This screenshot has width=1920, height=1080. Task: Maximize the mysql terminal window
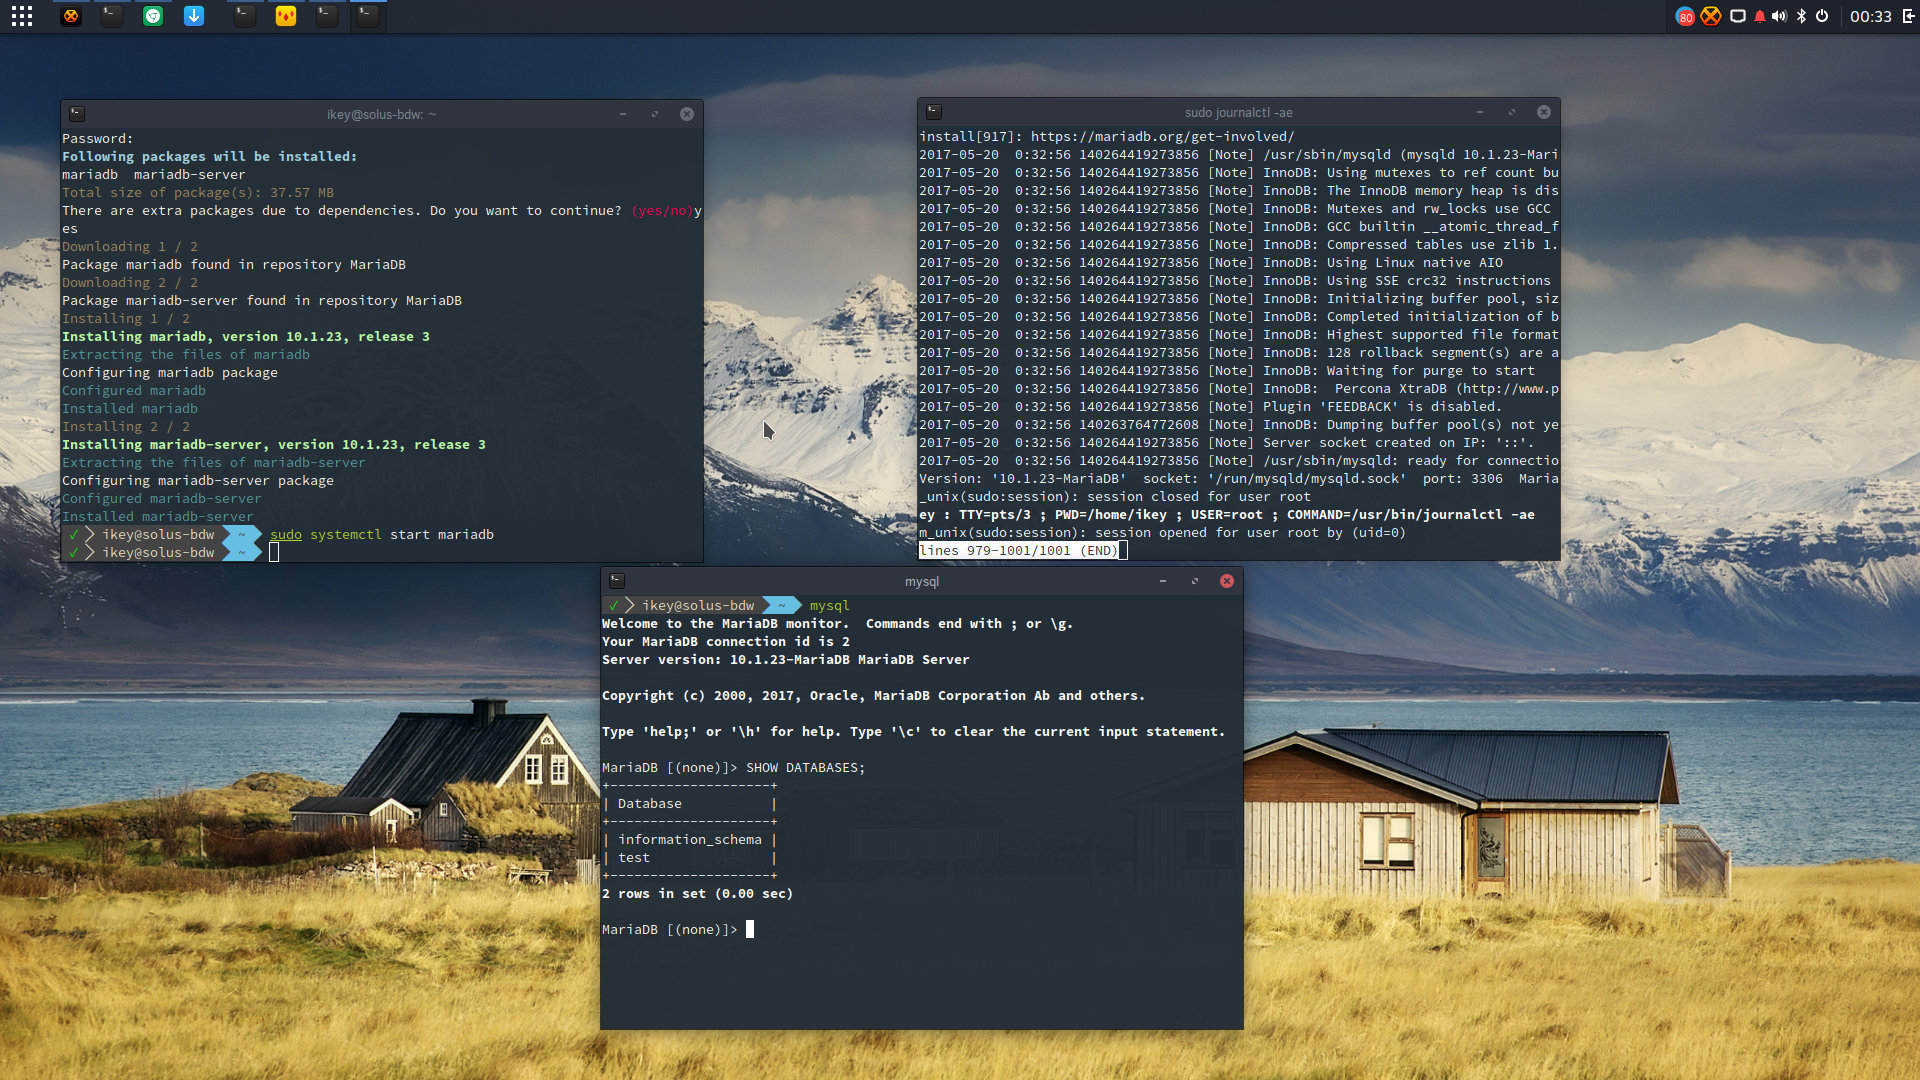pyautogui.click(x=1195, y=581)
